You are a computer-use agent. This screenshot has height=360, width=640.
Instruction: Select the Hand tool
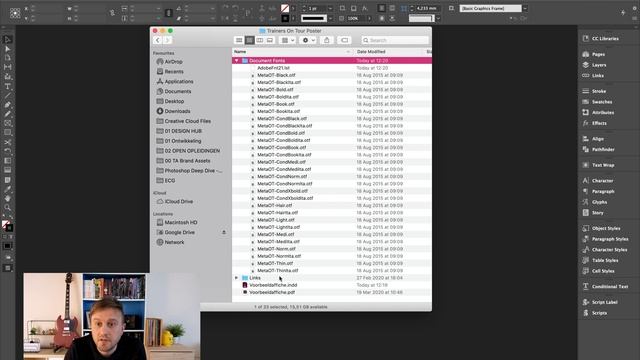coord(7,198)
